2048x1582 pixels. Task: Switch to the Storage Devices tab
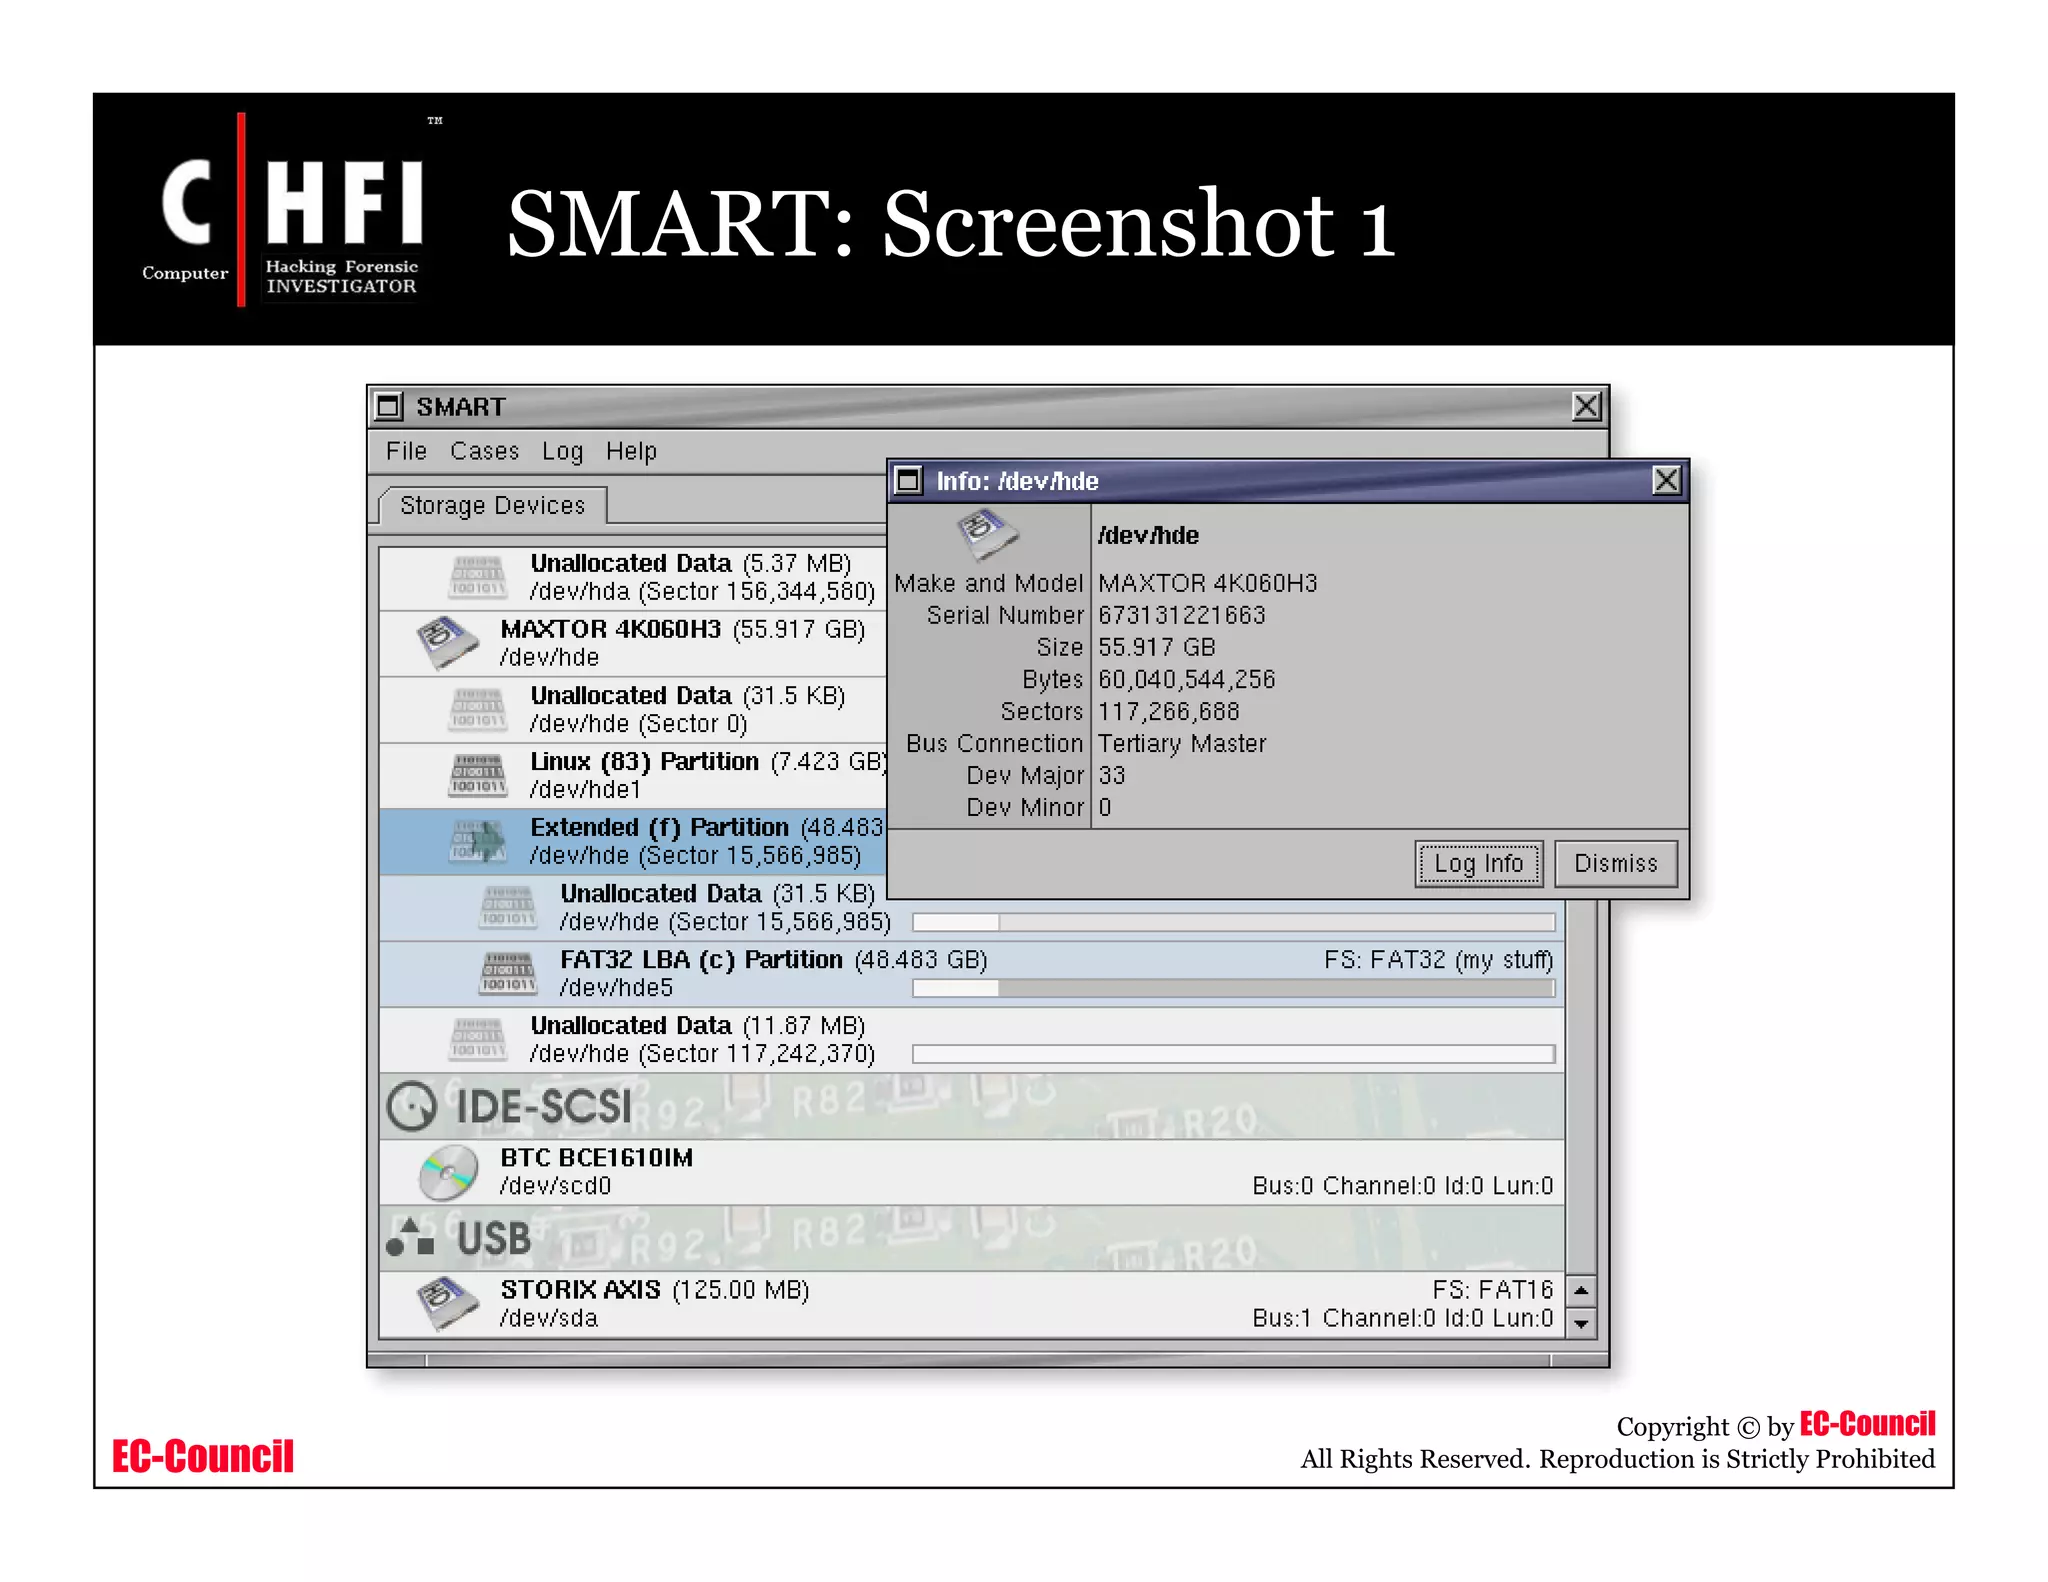click(x=492, y=505)
